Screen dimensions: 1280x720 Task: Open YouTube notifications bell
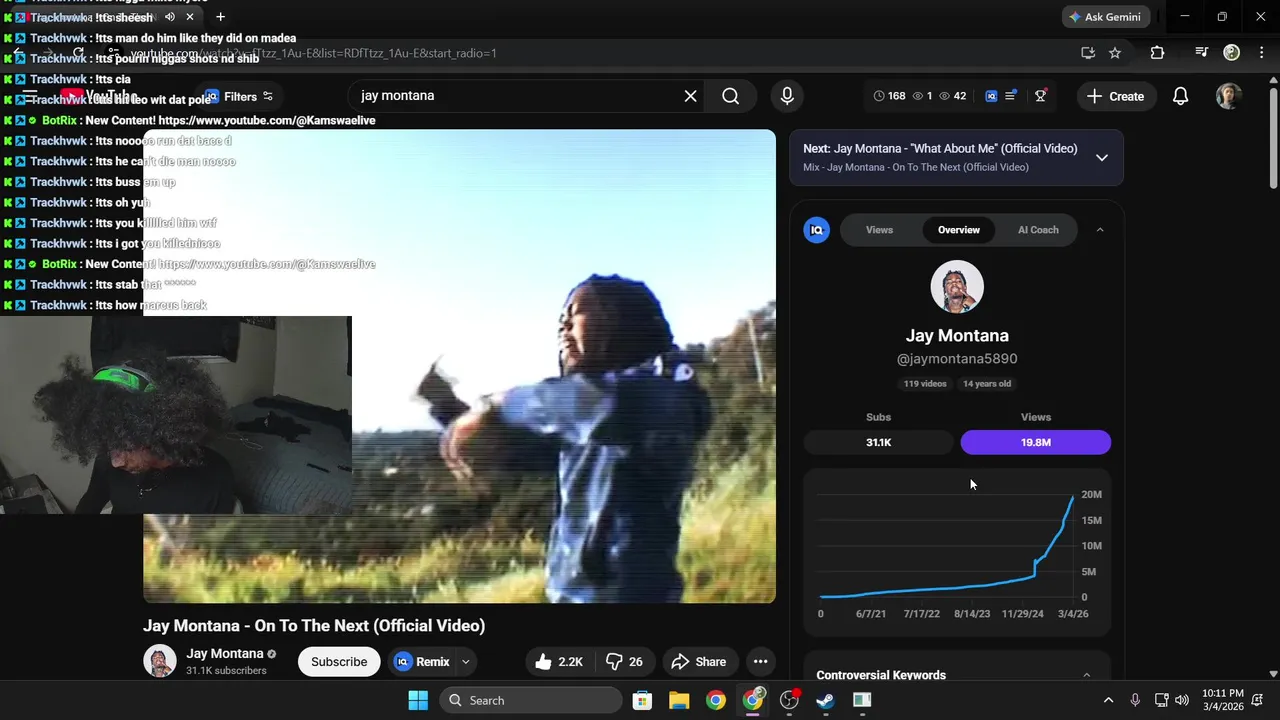(x=1181, y=96)
